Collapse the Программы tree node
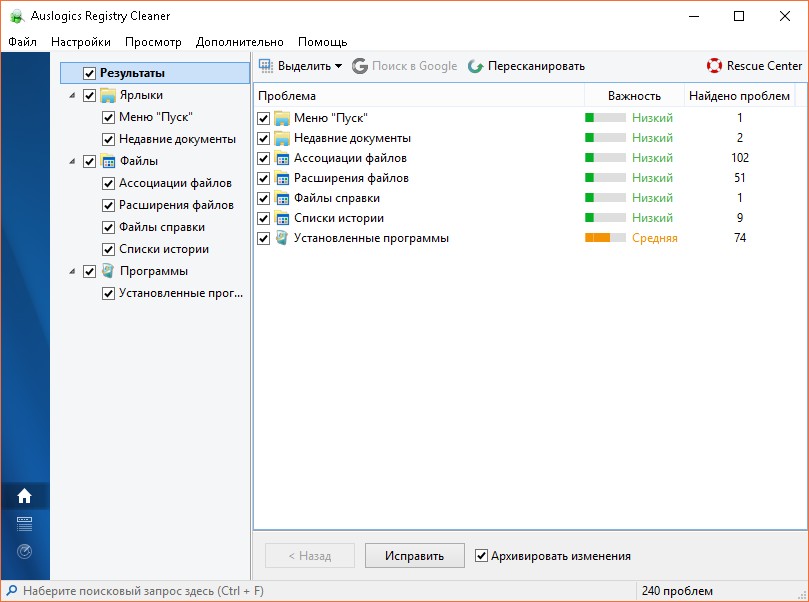Screen dimensions: 809x602 click(72, 271)
